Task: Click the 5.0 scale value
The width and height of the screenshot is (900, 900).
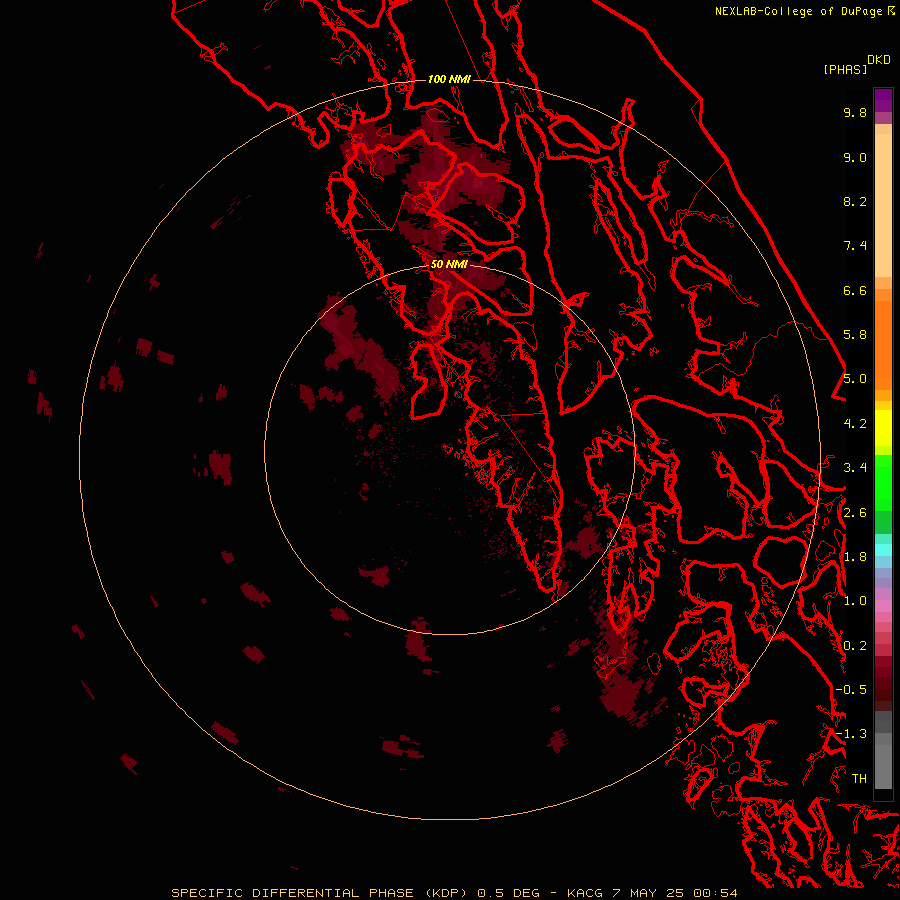Action: tap(855, 379)
